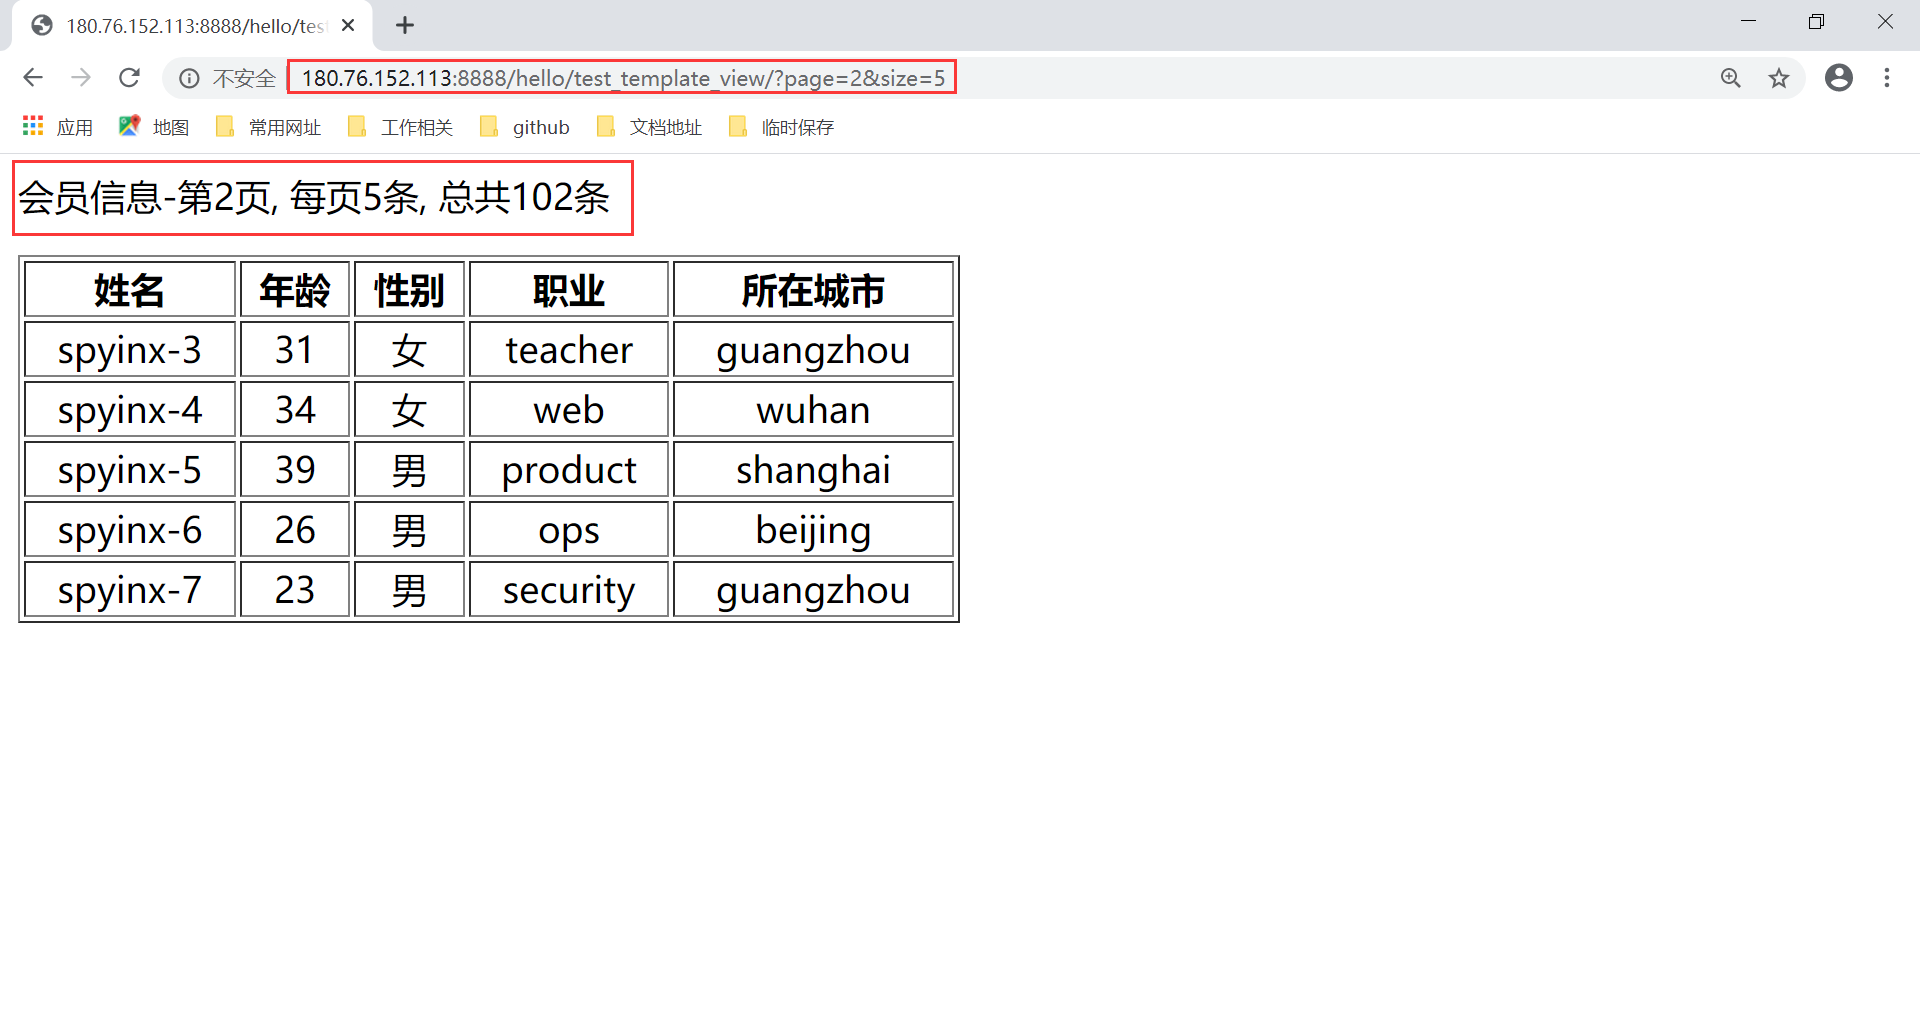Bookmark this page with the star
Image resolution: width=1920 pixels, height=1020 pixels.
1779,78
